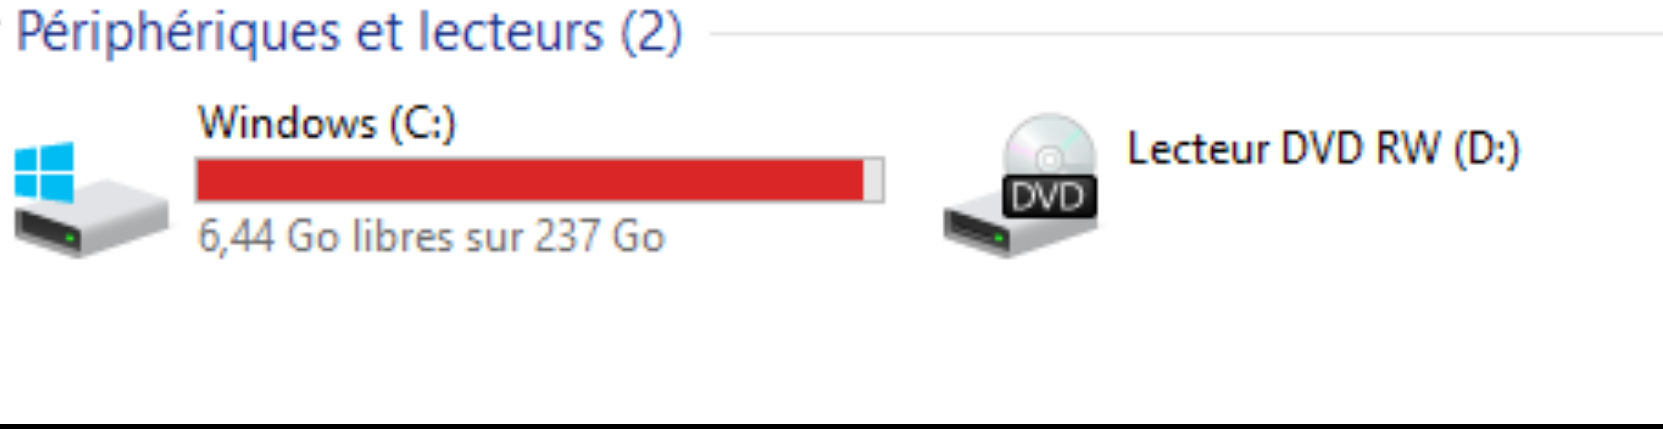Click the (2) count in the group header
The width and height of the screenshot is (1663, 429).
(651, 32)
